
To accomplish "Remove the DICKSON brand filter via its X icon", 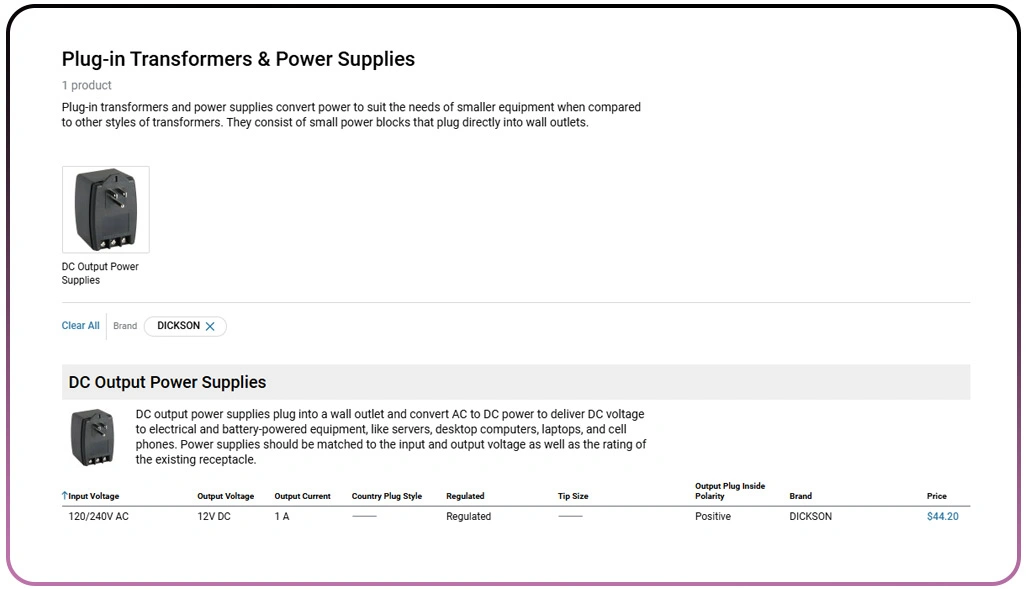I will click(x=211, y=326).
